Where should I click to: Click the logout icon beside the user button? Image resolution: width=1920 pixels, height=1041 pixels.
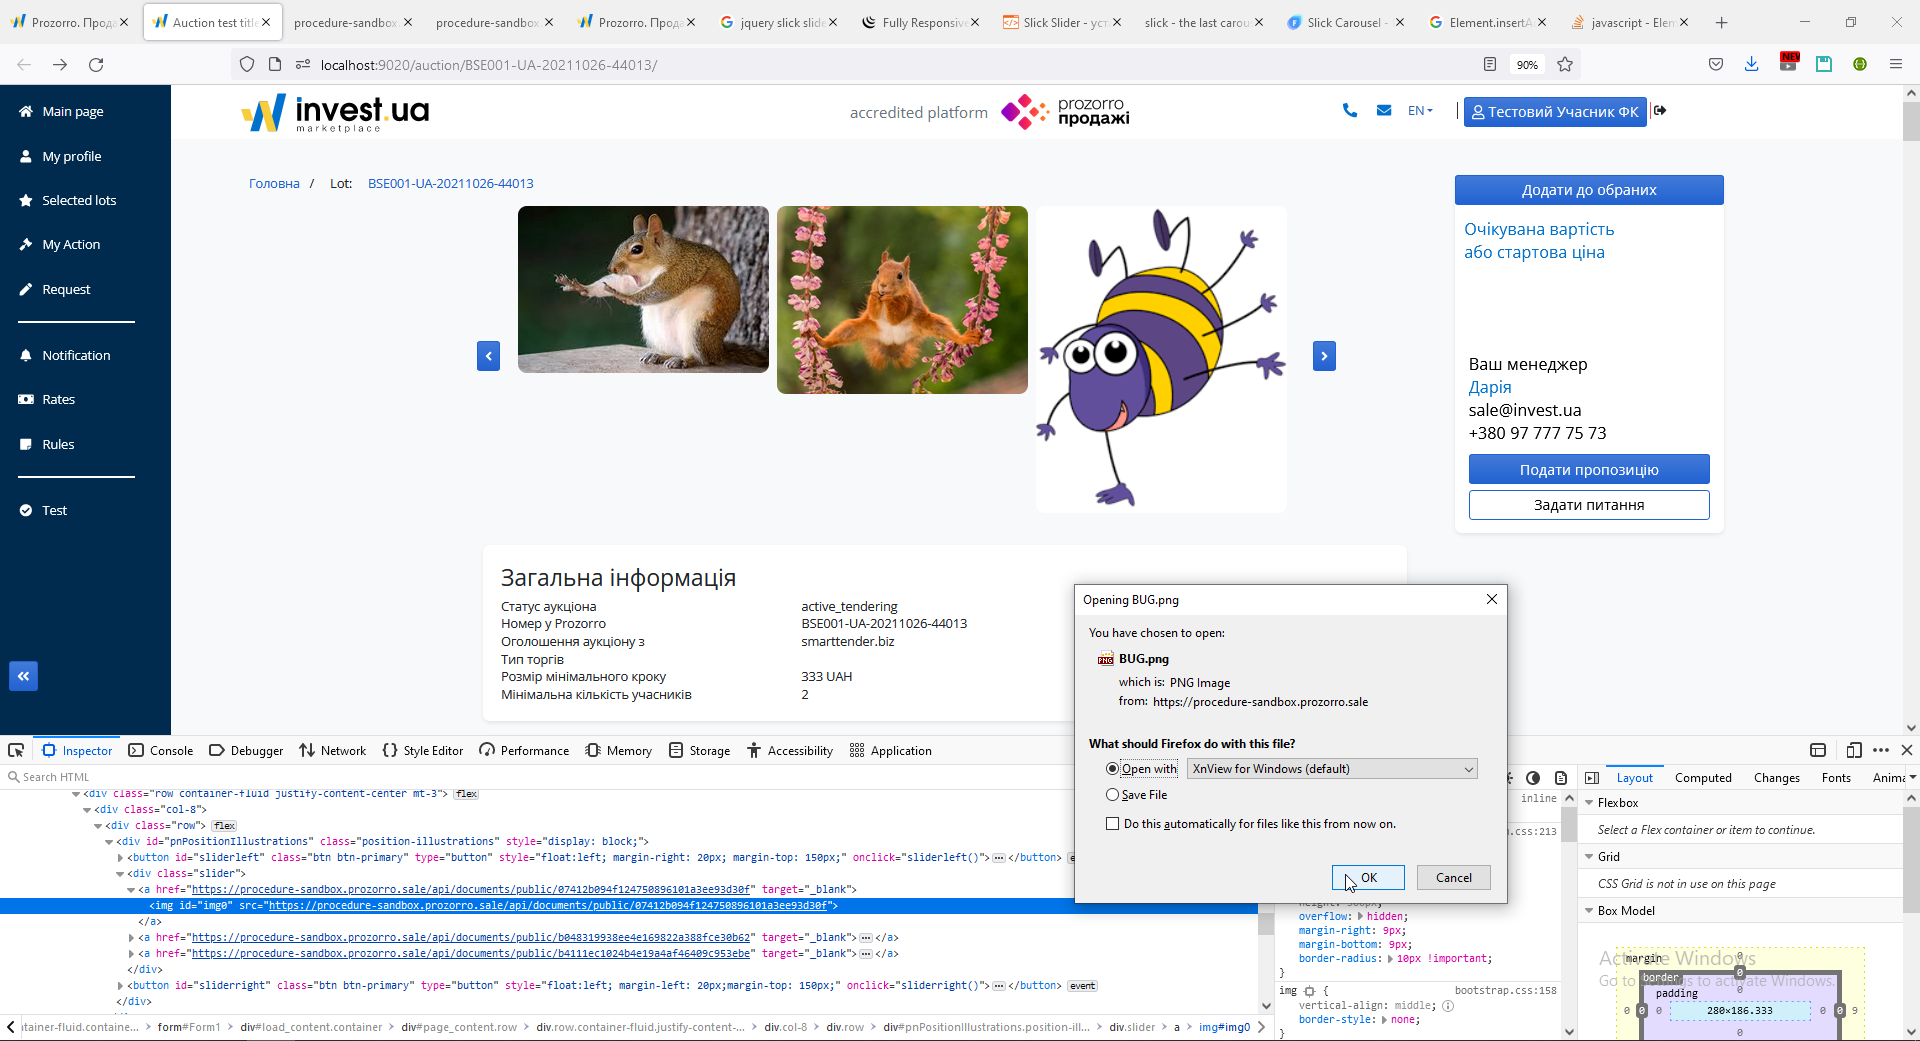tap(1660, 111)
